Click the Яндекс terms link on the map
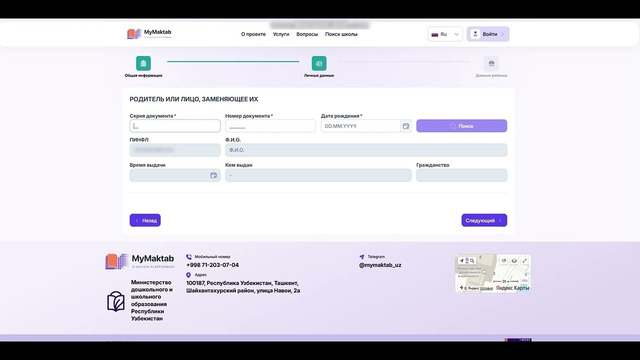Viewport: 640px width, 360px height. tap(486, 289)
